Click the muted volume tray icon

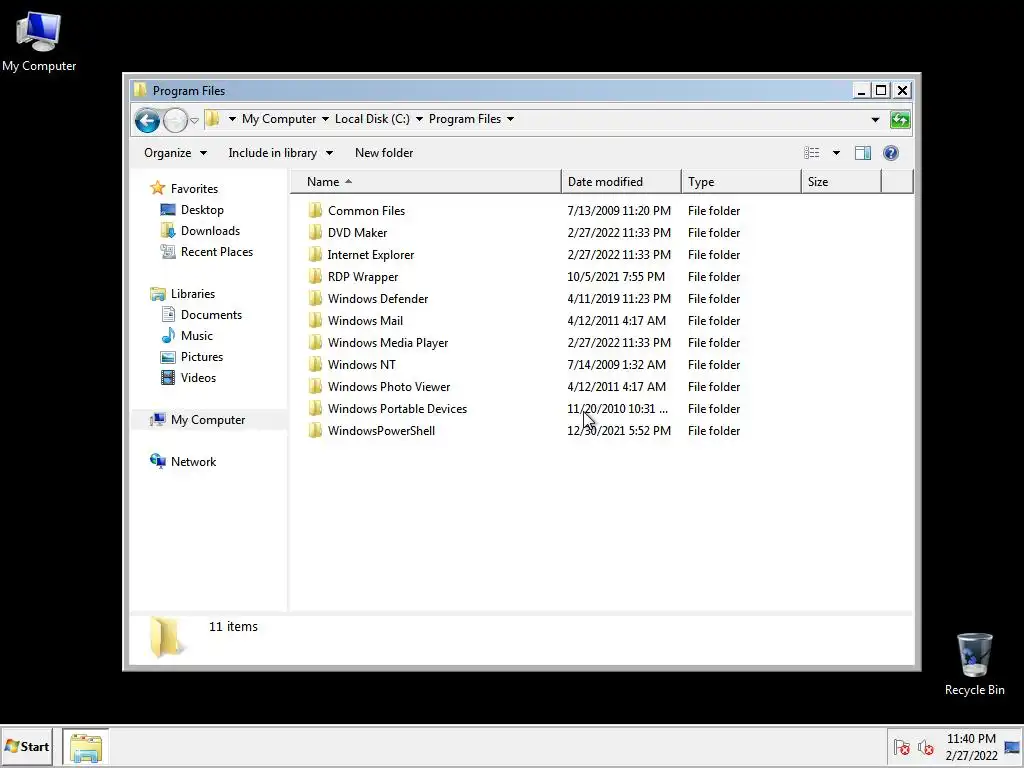[925, 747]
